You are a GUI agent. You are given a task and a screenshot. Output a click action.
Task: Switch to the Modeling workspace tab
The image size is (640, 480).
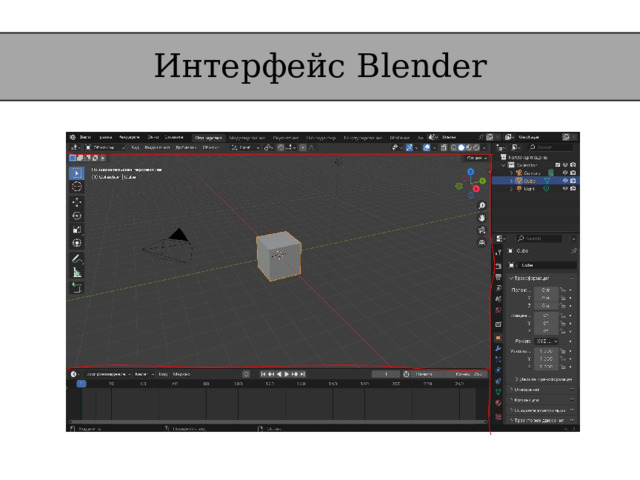tap(247, 138)
